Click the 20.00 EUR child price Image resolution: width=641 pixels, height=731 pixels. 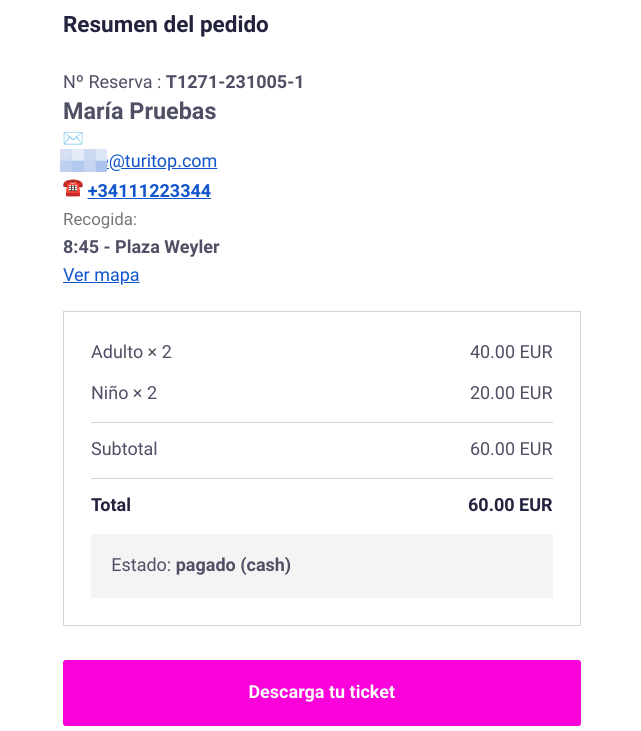(x=511, y=393)
